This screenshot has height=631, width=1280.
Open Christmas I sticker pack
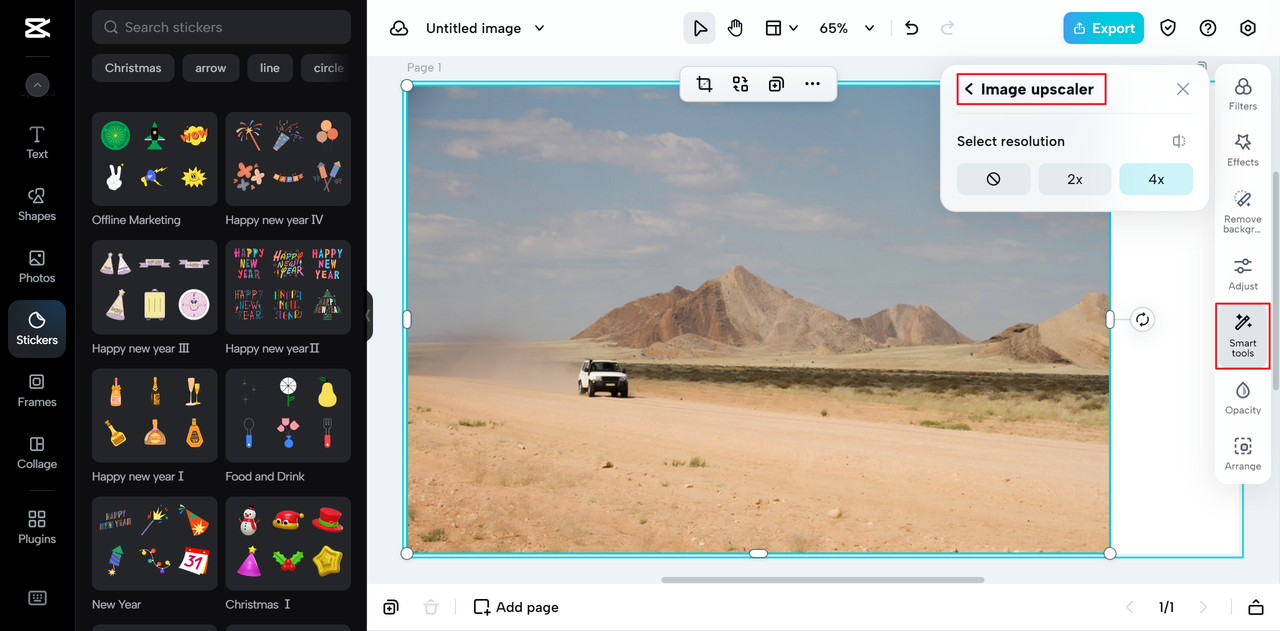(x=288, y=543)
